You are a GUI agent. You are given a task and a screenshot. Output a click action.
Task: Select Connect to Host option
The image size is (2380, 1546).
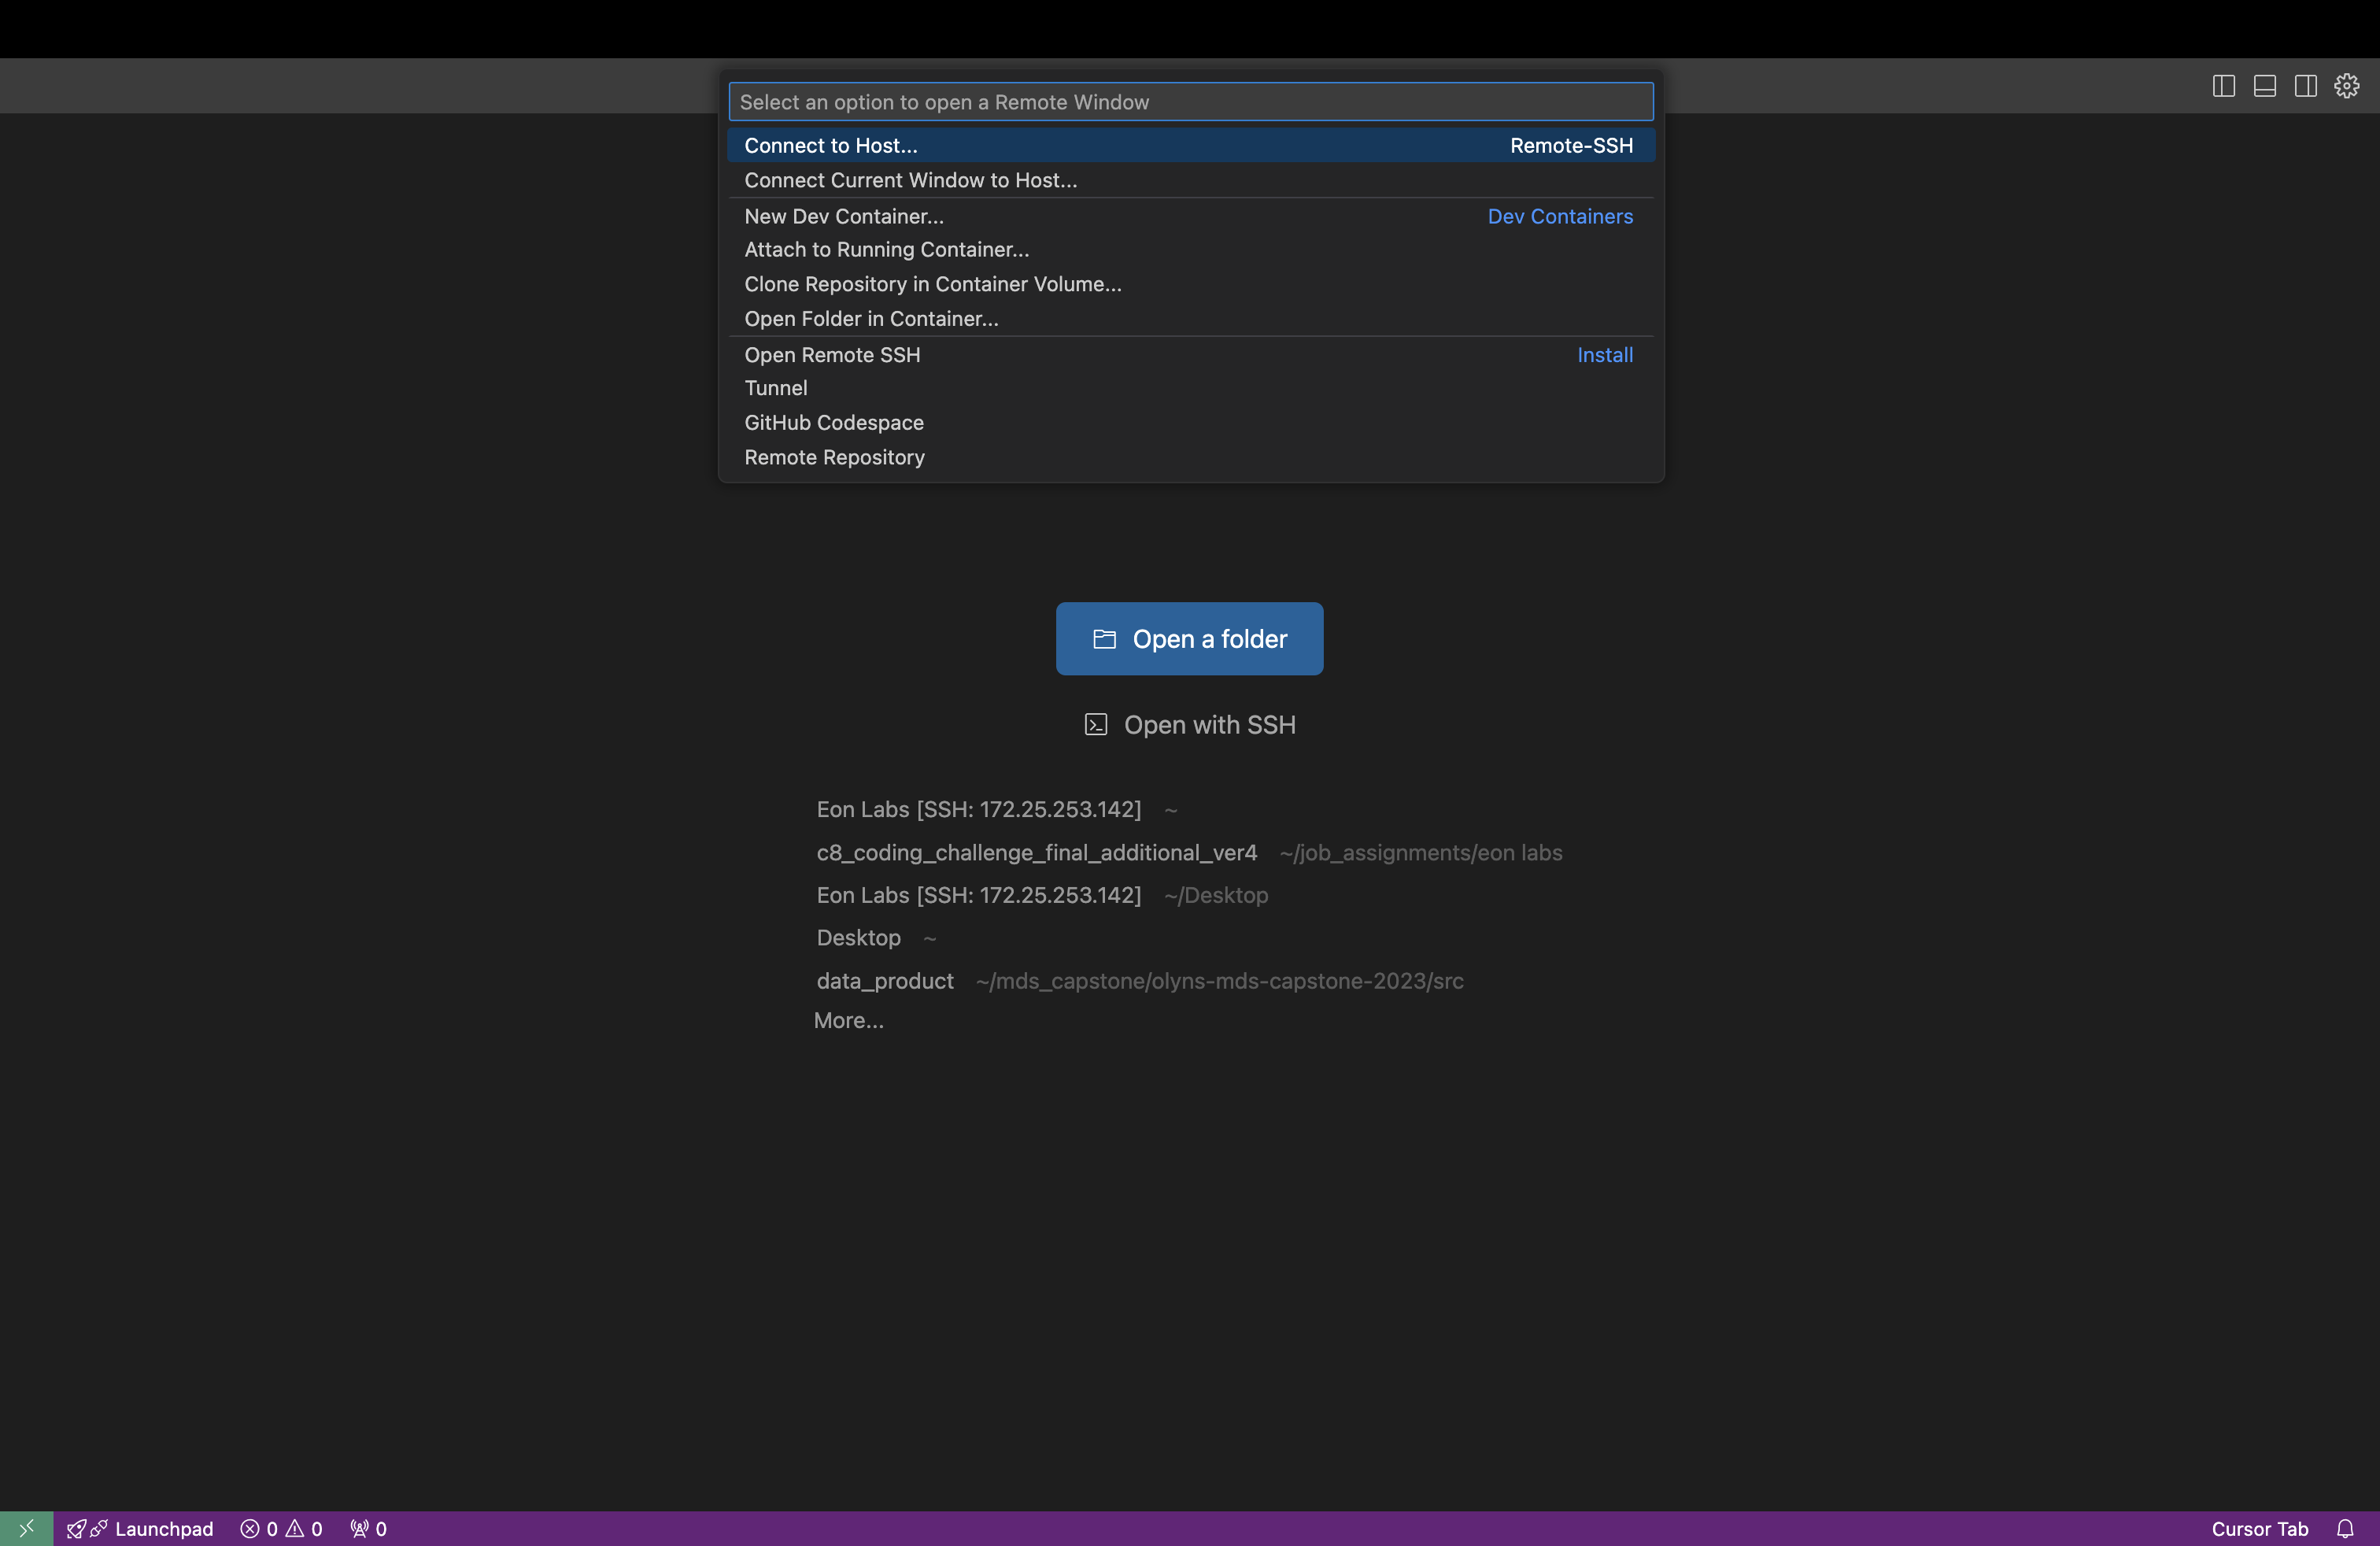[x=830, y=145]
